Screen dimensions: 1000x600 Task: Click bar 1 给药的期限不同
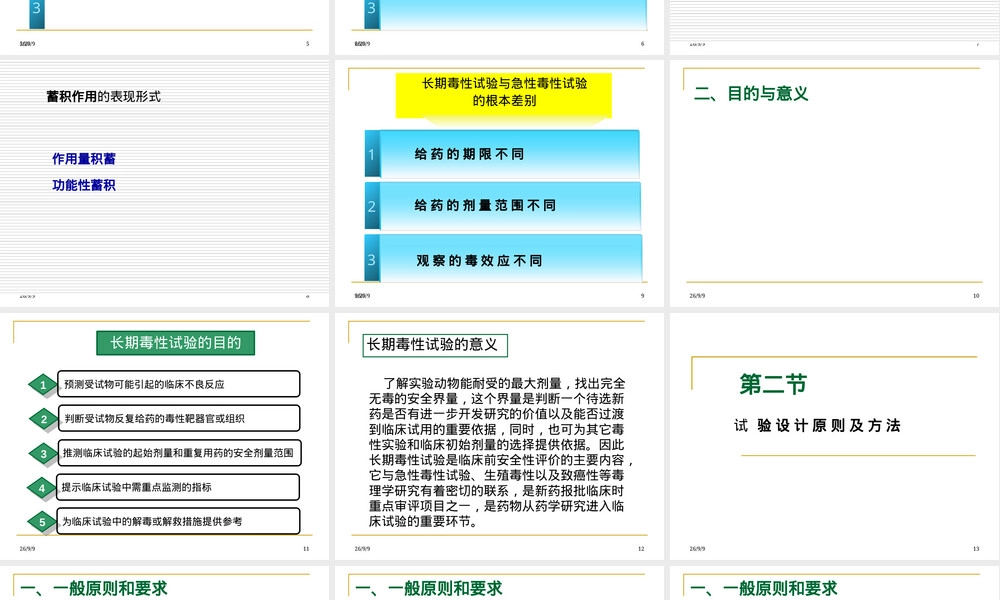[x=502, y=154]
